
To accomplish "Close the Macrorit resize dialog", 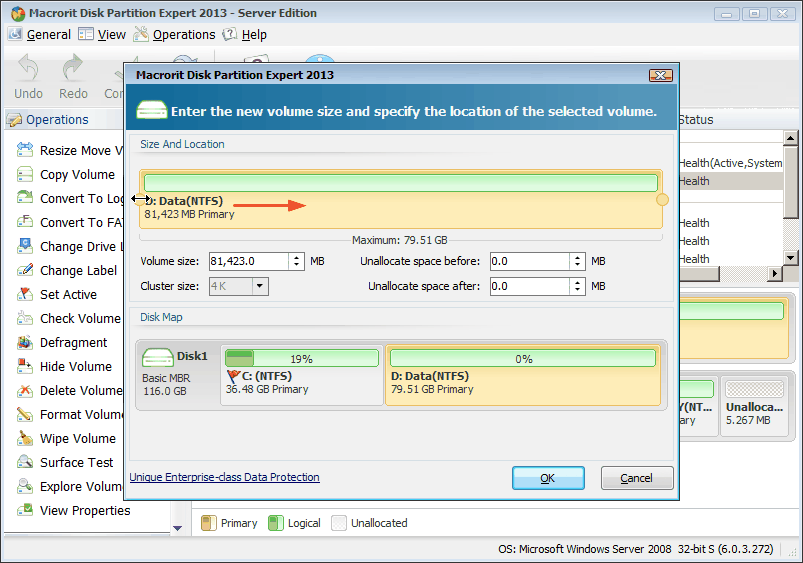I will tap(661, 75).
